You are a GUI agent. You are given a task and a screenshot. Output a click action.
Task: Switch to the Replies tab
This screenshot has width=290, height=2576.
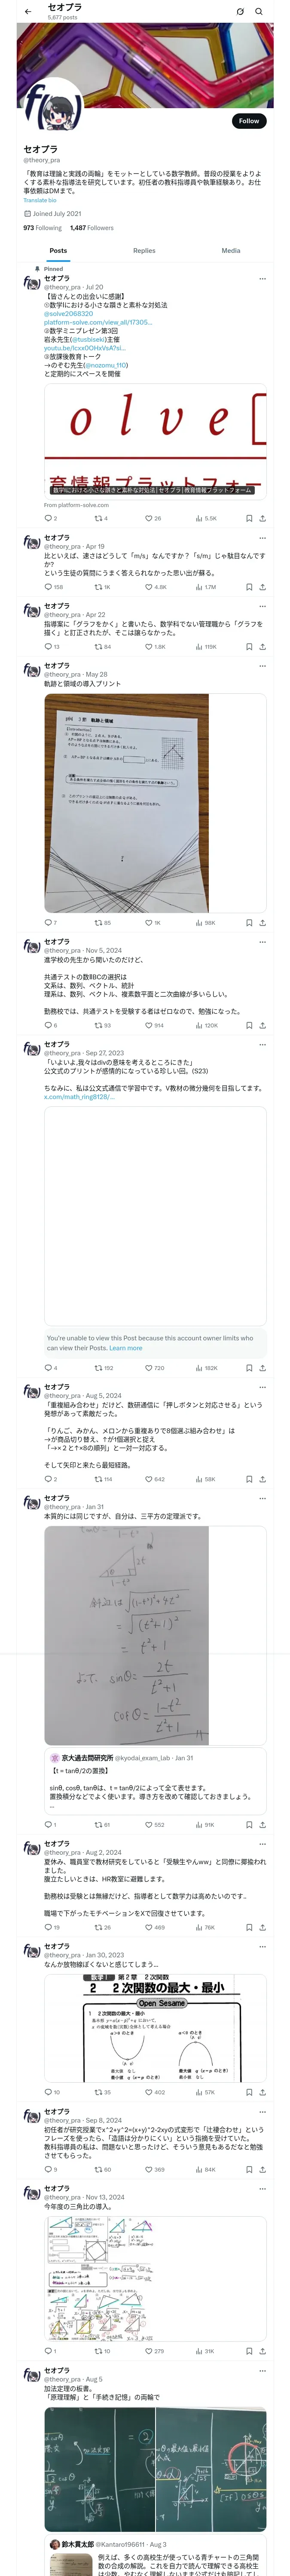[144, 251]
